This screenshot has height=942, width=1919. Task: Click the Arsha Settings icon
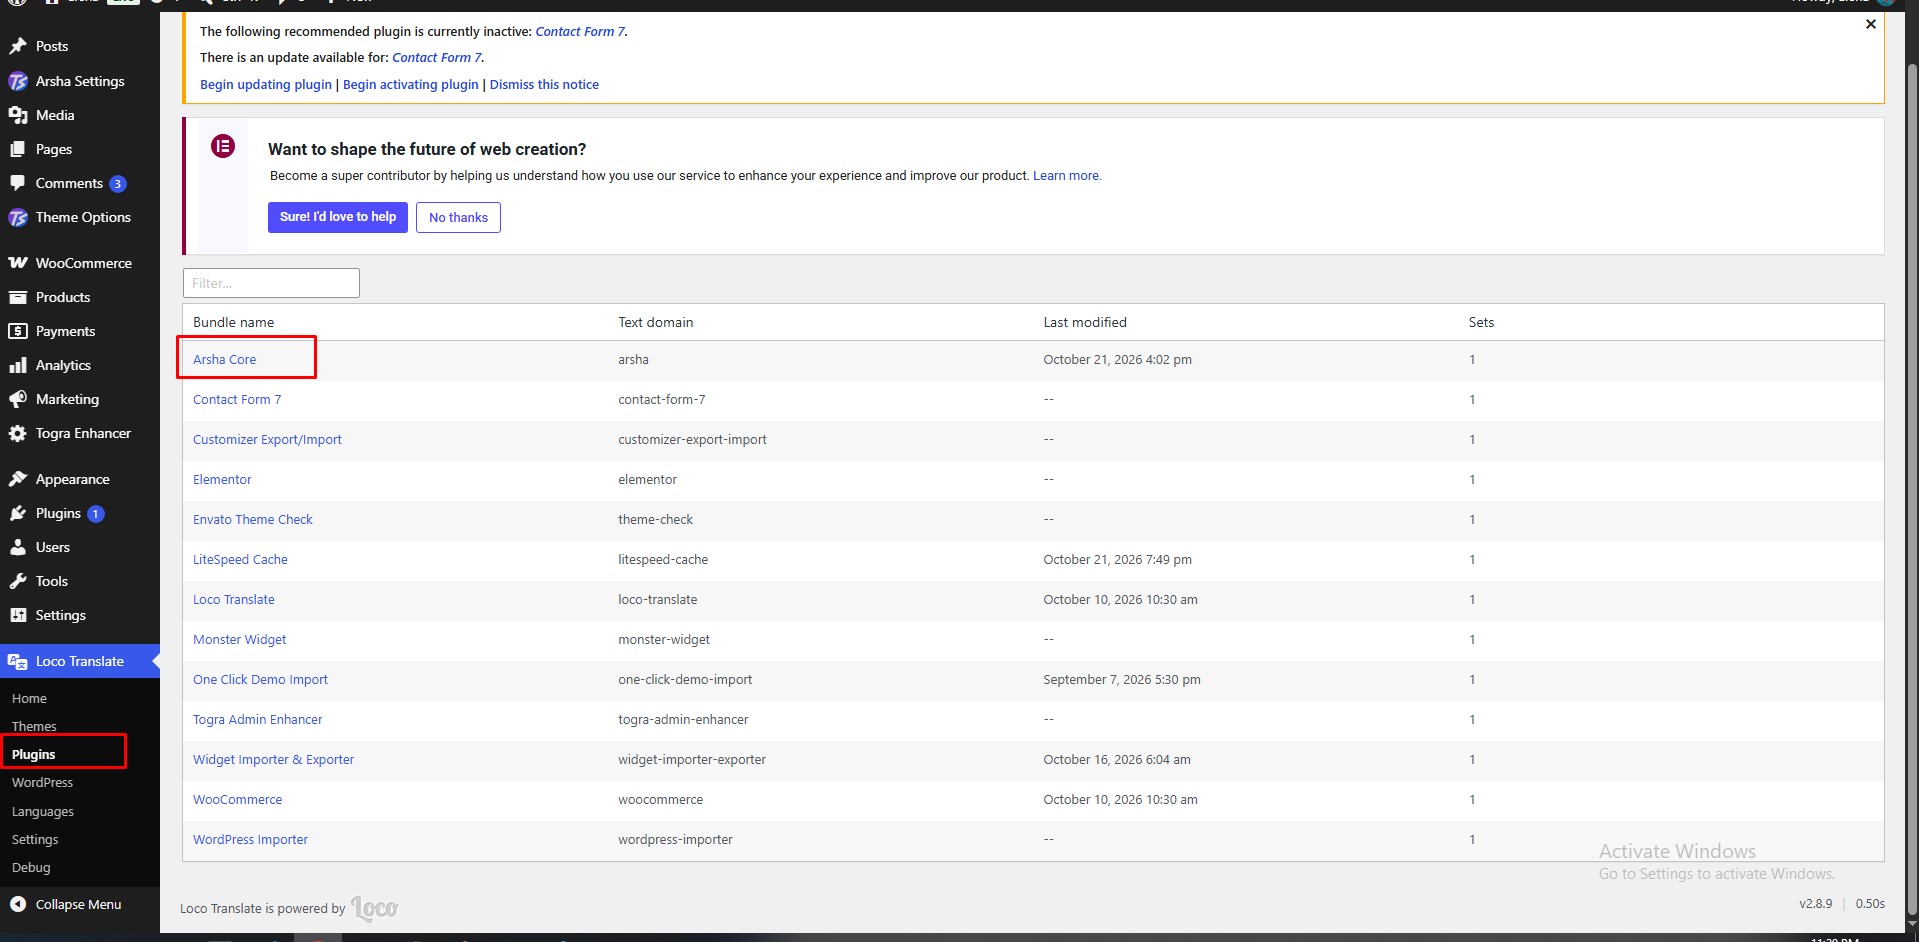(18, 81)
